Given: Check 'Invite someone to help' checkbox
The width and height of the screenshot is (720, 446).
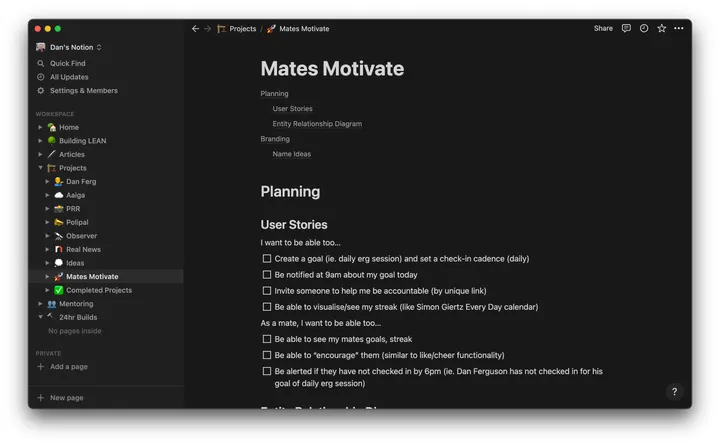Looking at the screenshot, I should 267,291.
